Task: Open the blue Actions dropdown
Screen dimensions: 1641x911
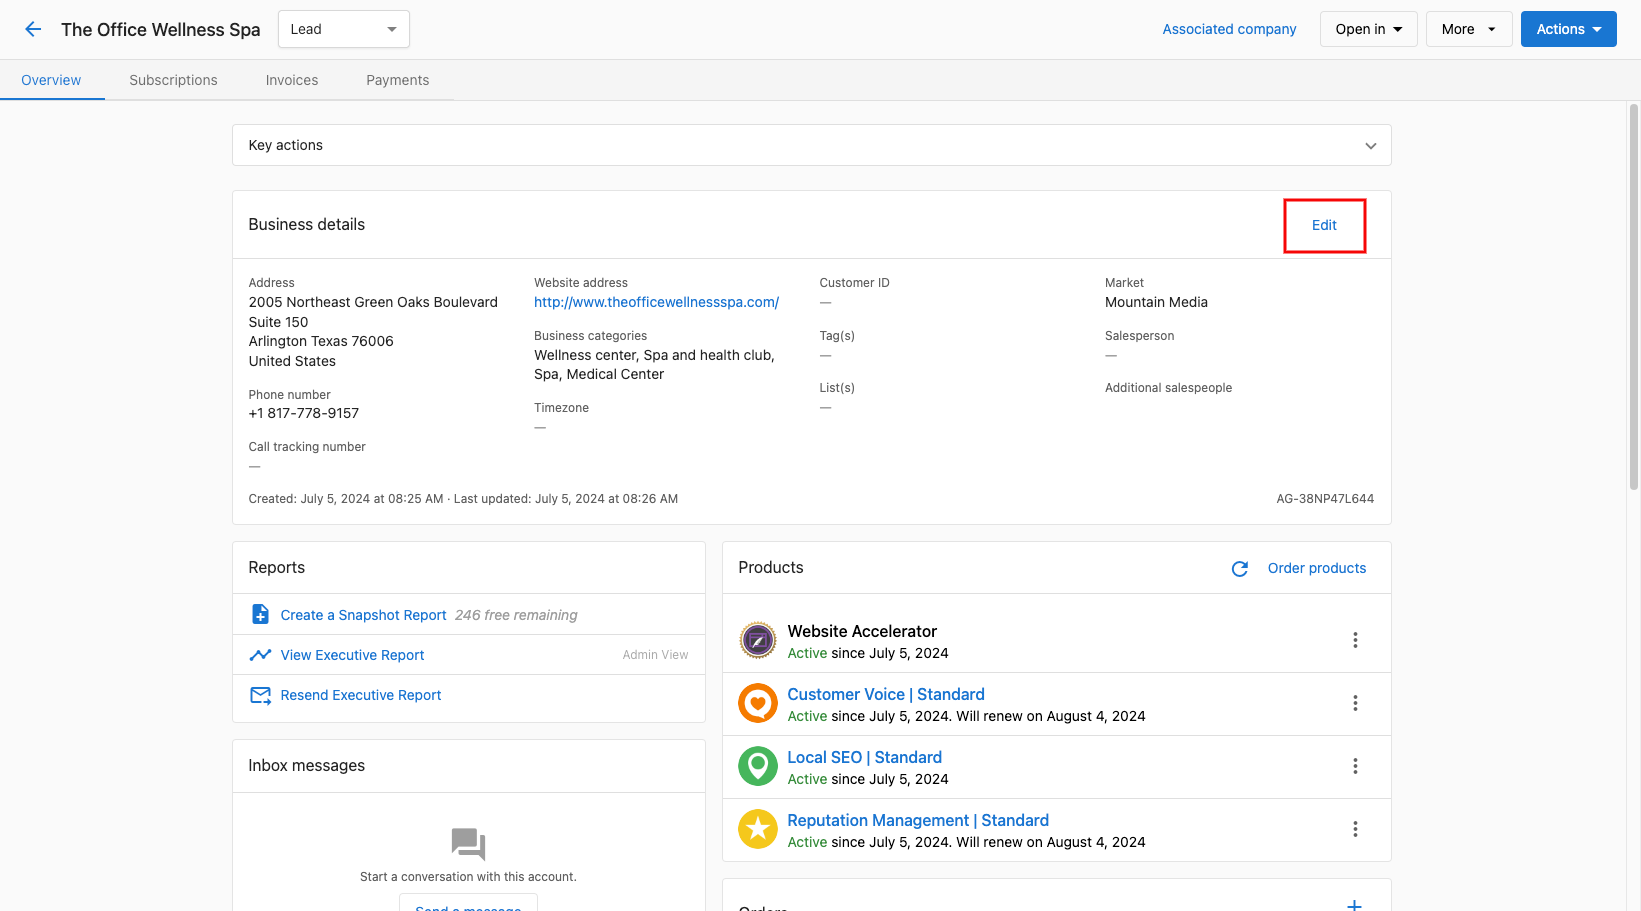Action: point(1568,29)
